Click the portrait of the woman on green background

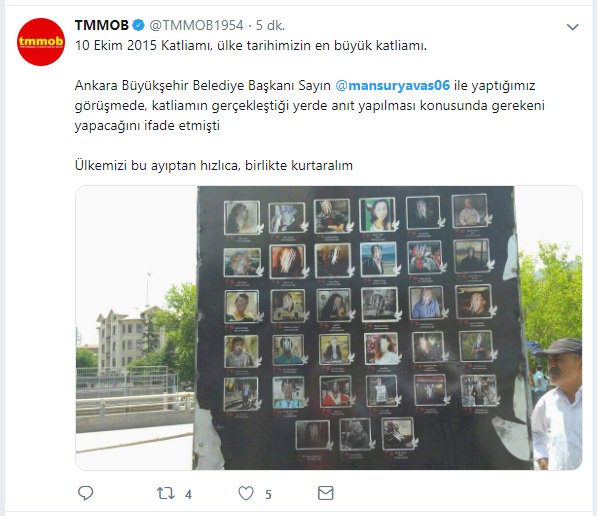tap(378, 215)
